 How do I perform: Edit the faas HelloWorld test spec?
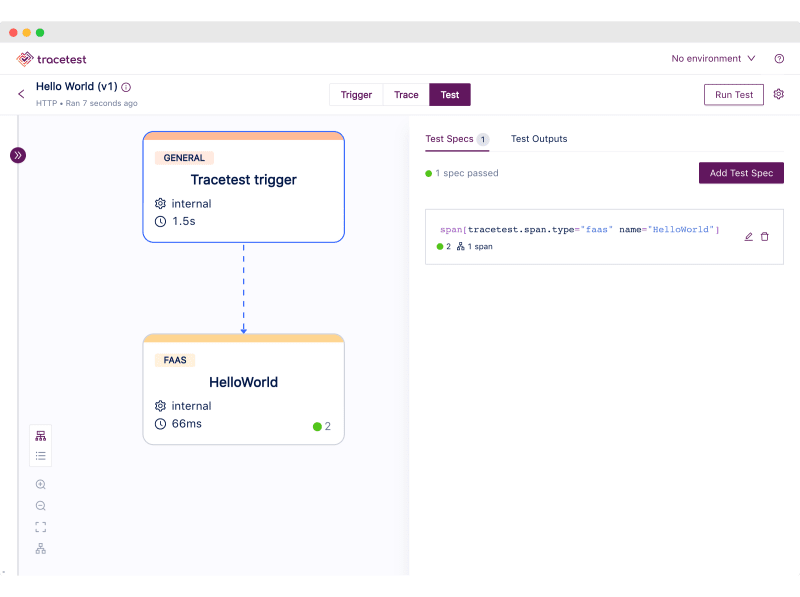pyautogui.click(x=748, y=237)
